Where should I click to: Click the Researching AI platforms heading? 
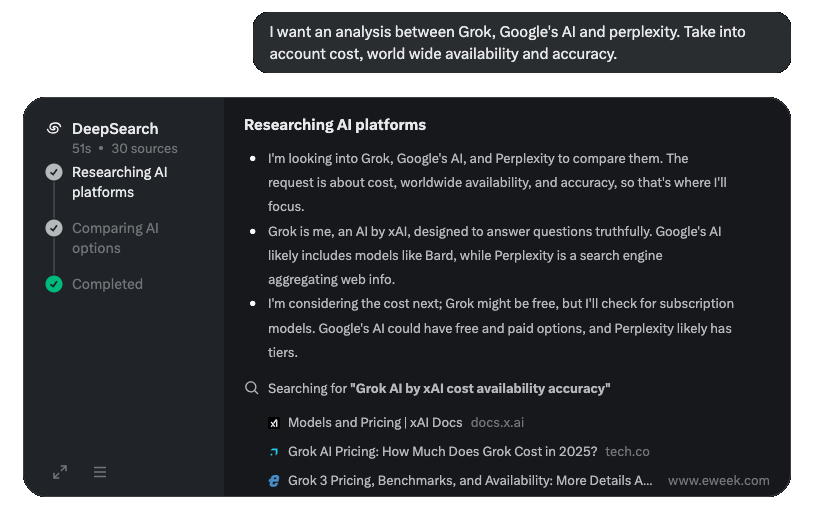tap(335, 124)
